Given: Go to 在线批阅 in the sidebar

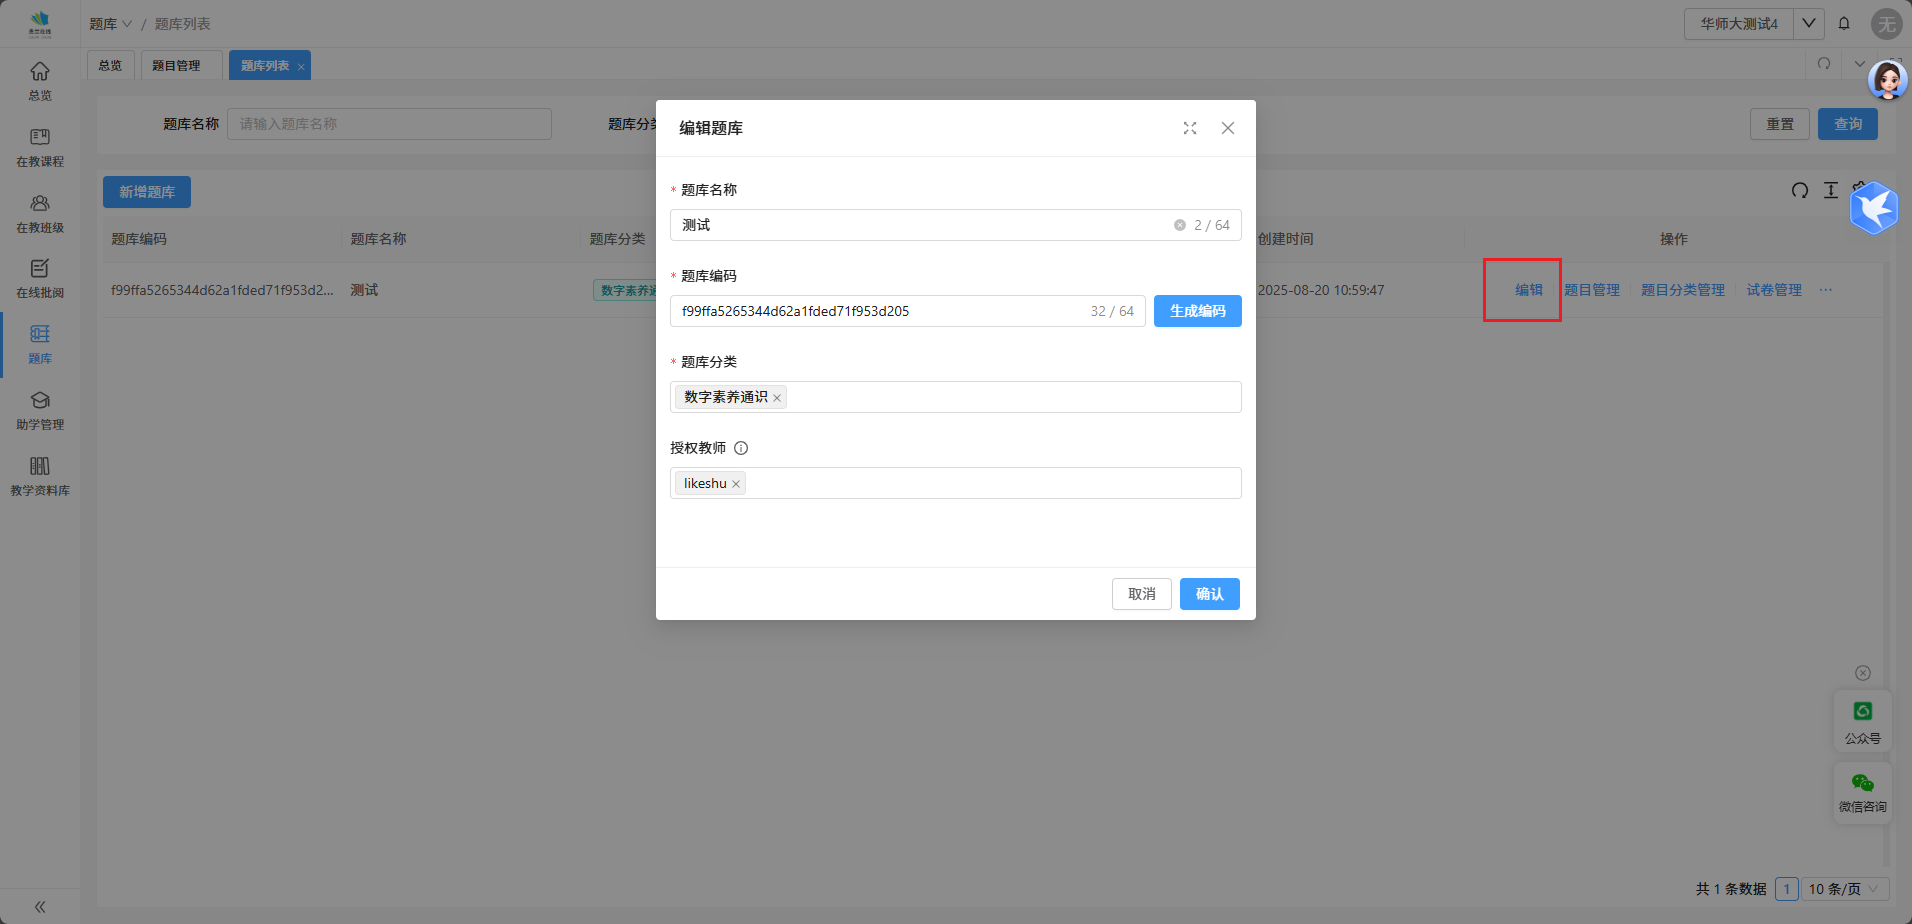Looking at the screenshot, I should coord(40,278).
